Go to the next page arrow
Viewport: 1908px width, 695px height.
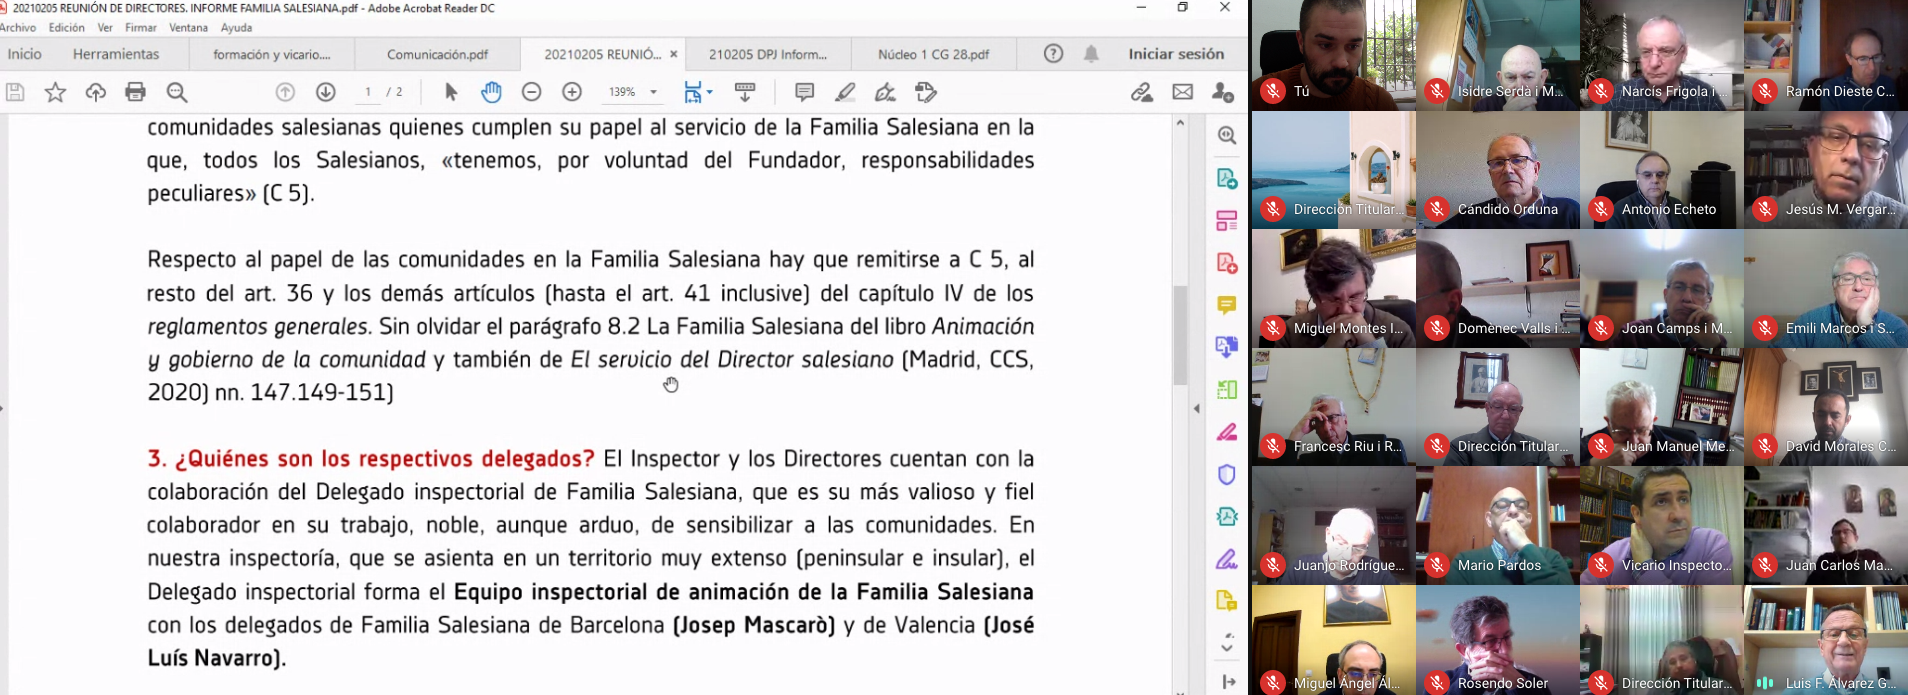coord(325,92)
